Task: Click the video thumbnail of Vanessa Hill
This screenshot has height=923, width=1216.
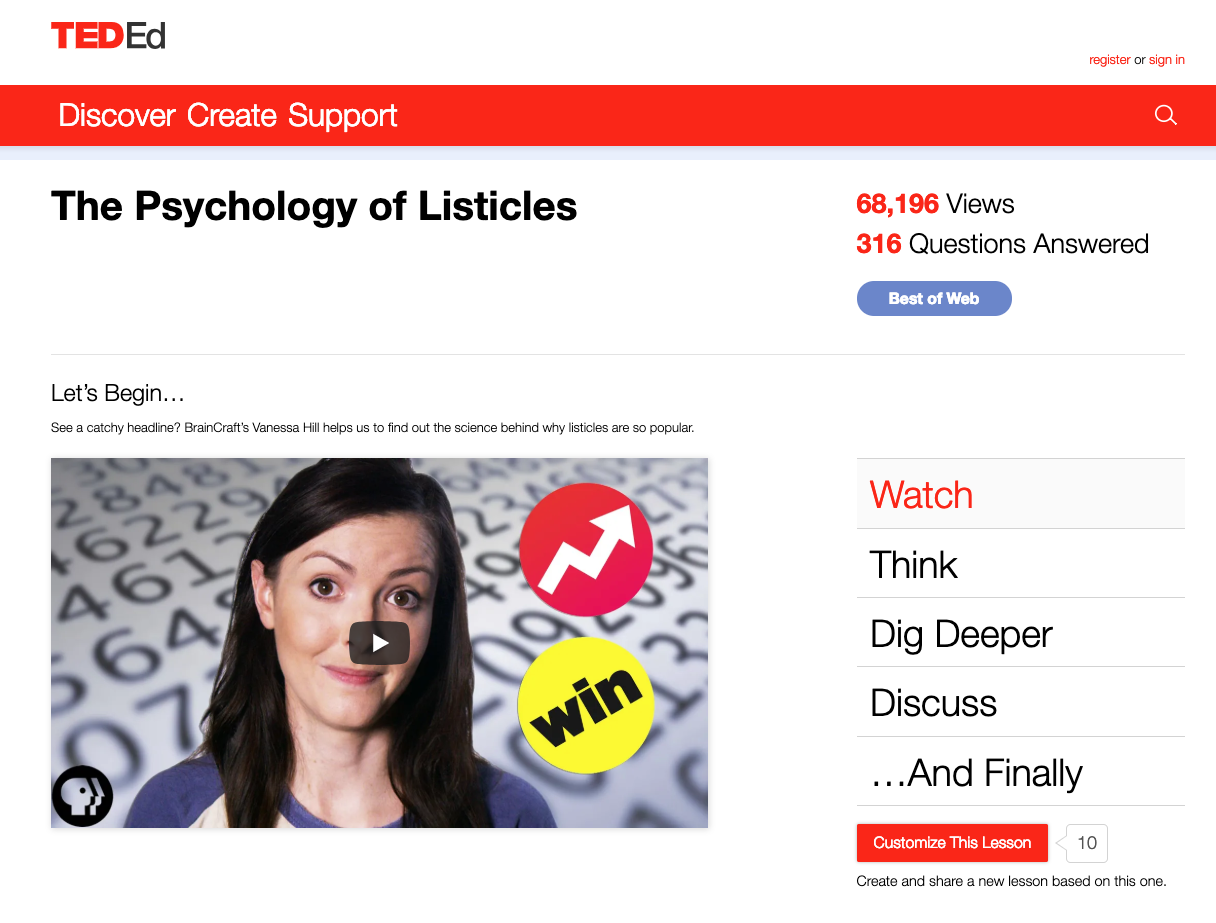Action: pyautogui.click(x=379, y=643)
